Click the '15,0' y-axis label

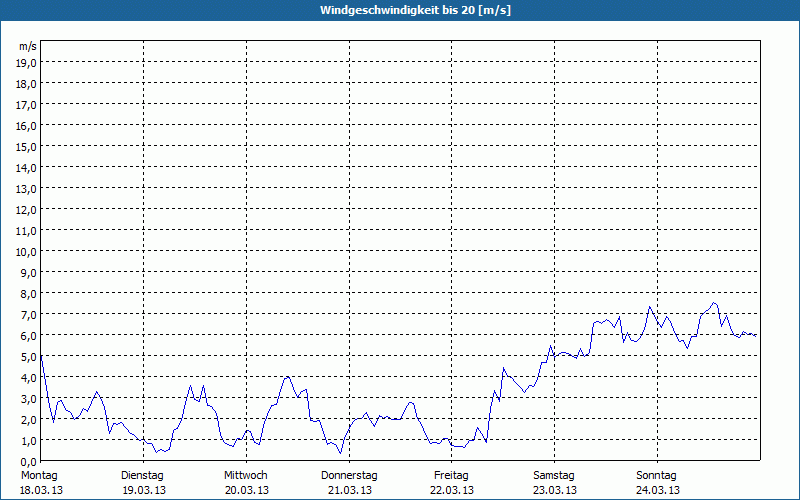27,146
